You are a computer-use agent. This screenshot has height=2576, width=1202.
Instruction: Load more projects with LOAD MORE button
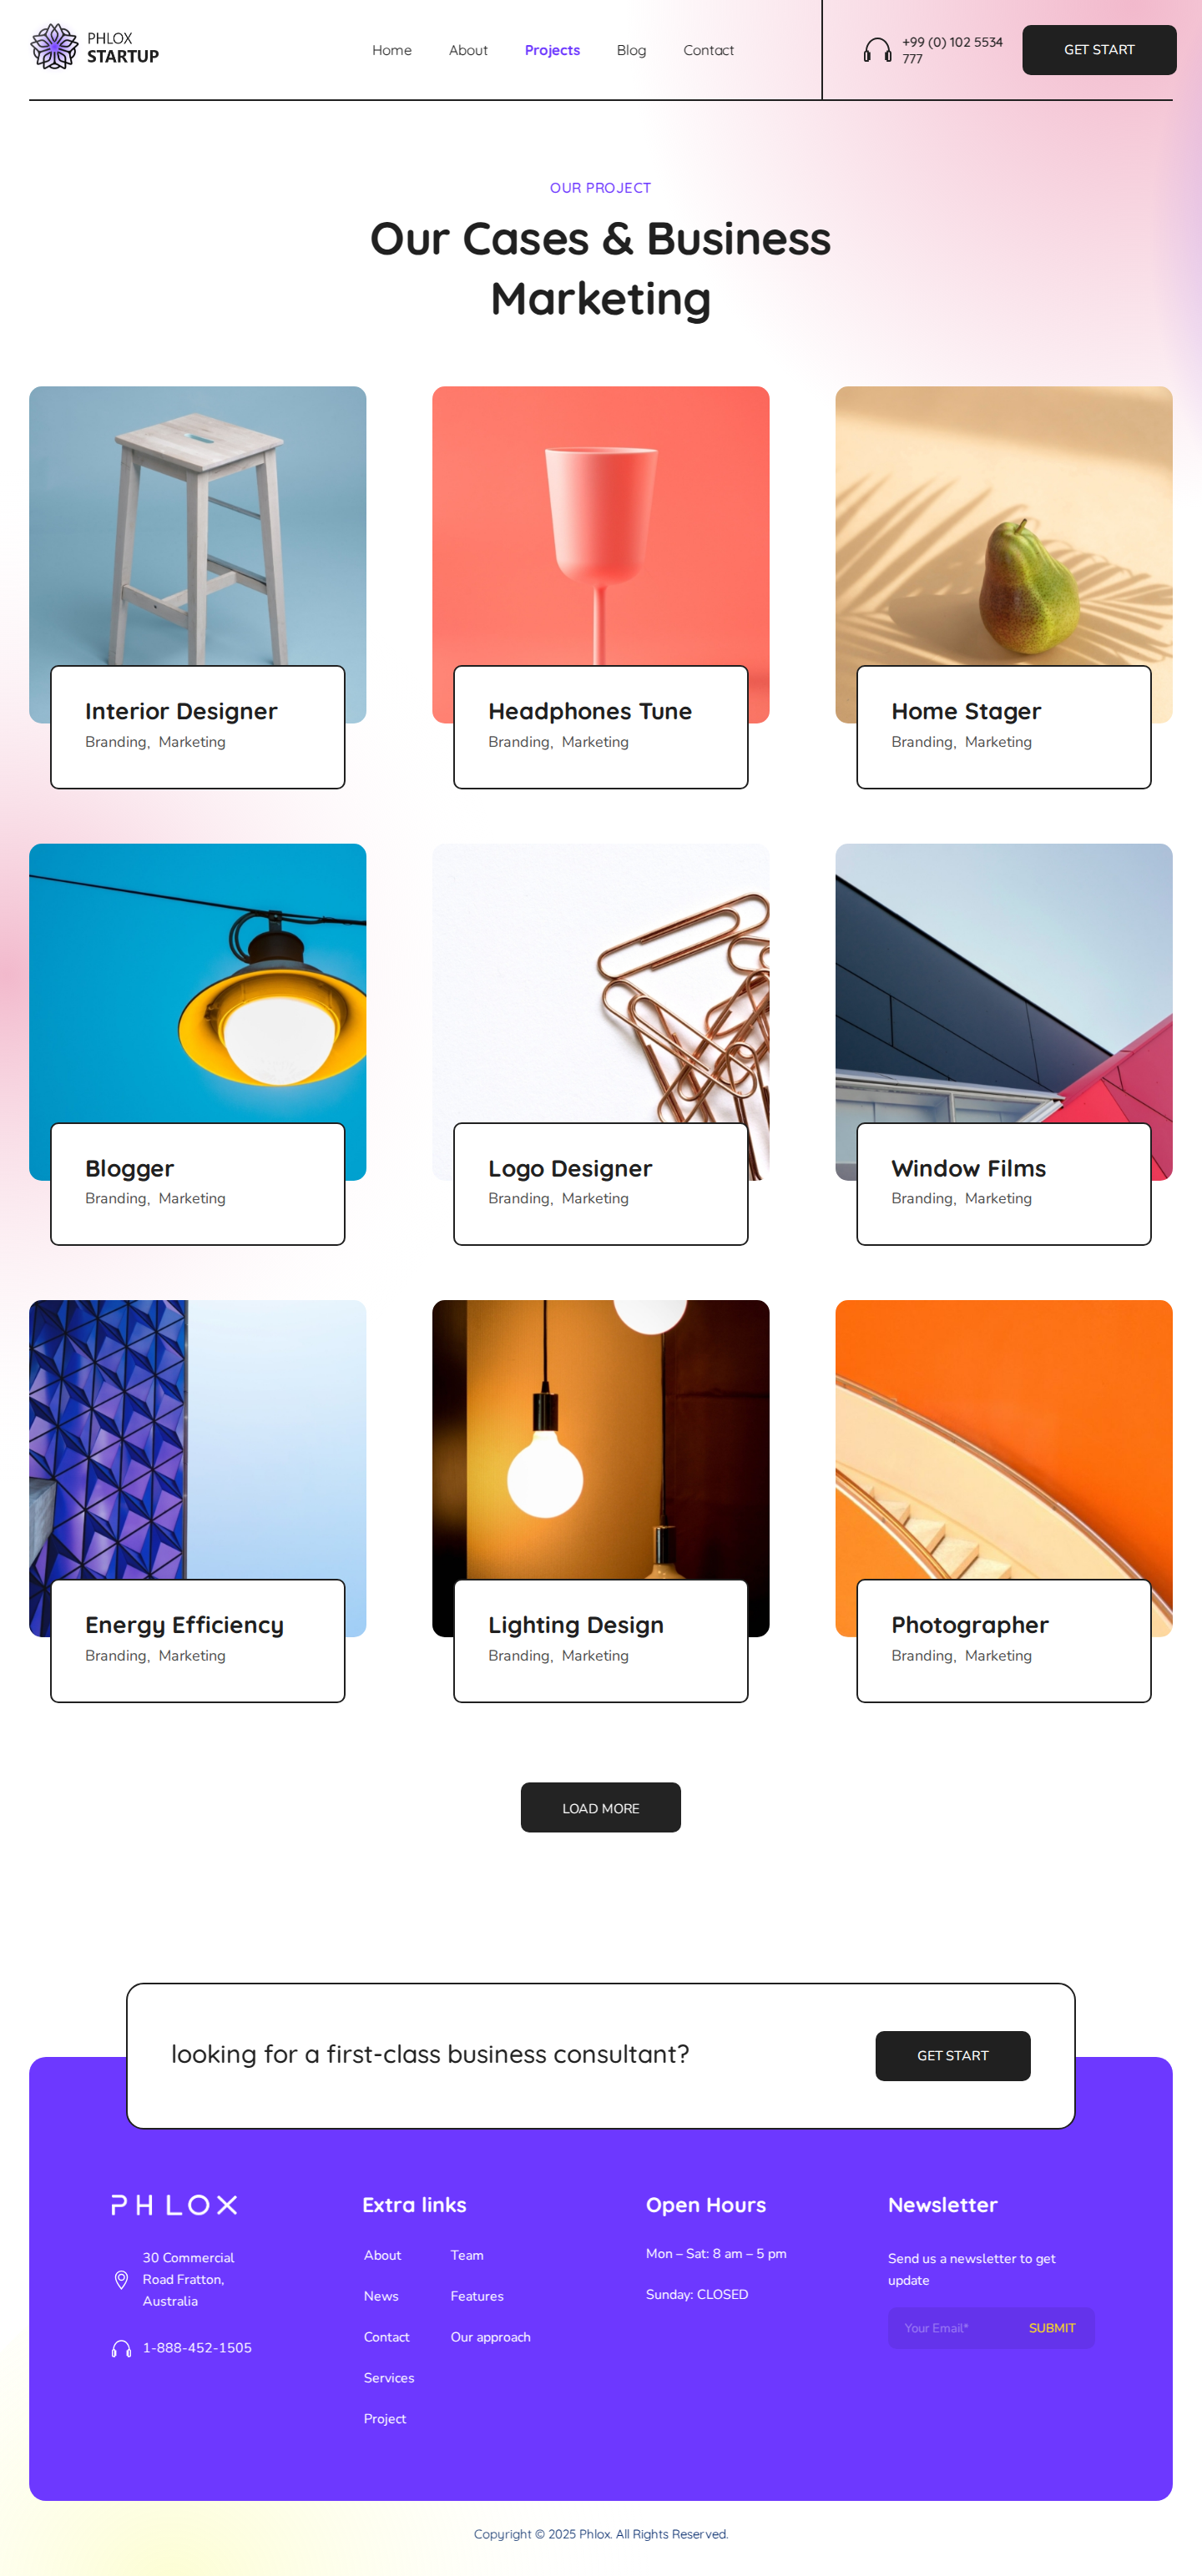coord(600,1807)
